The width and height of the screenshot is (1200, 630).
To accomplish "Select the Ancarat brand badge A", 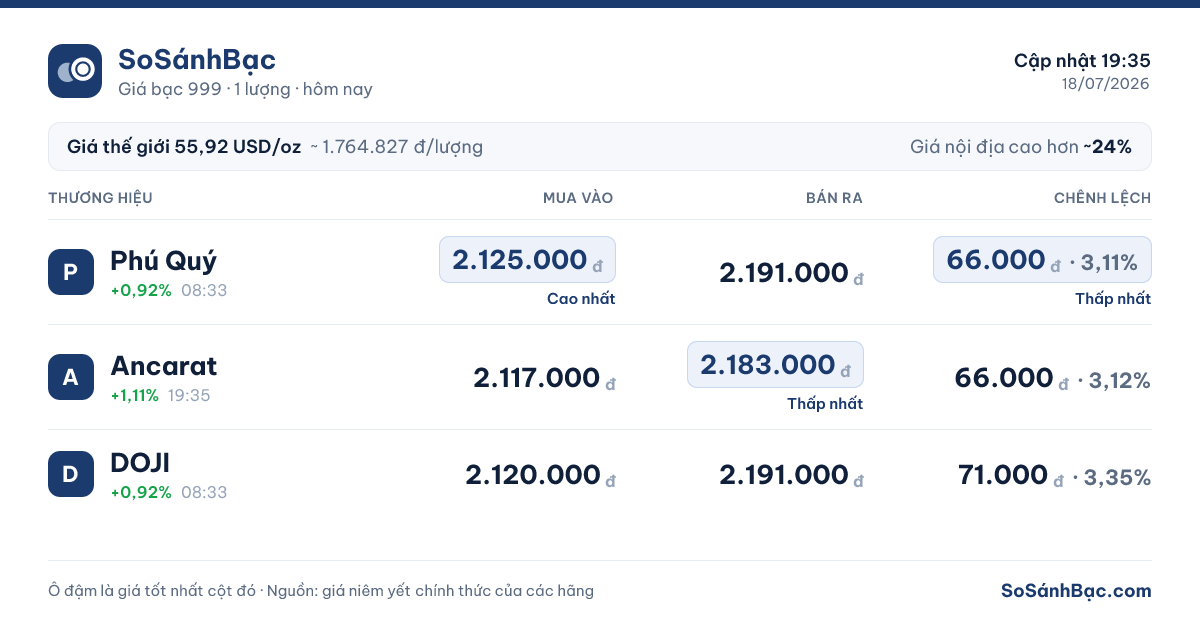I will (71, 377).
